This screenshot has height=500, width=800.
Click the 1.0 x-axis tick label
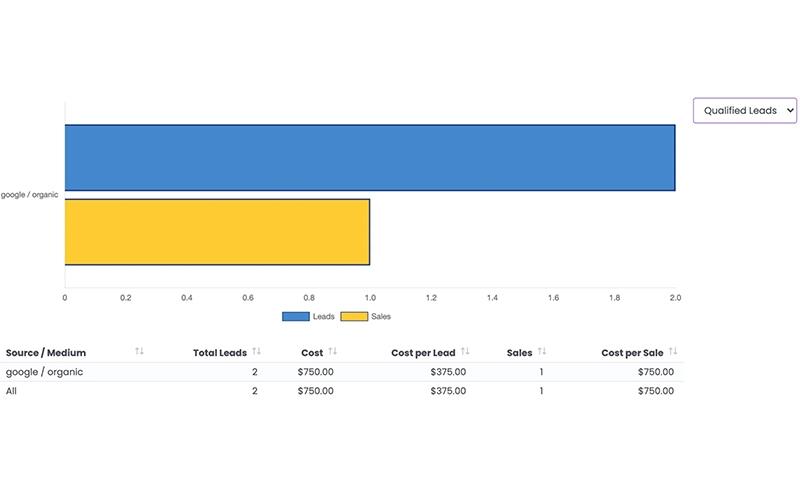pyautogui.click(x=370, y=297)
